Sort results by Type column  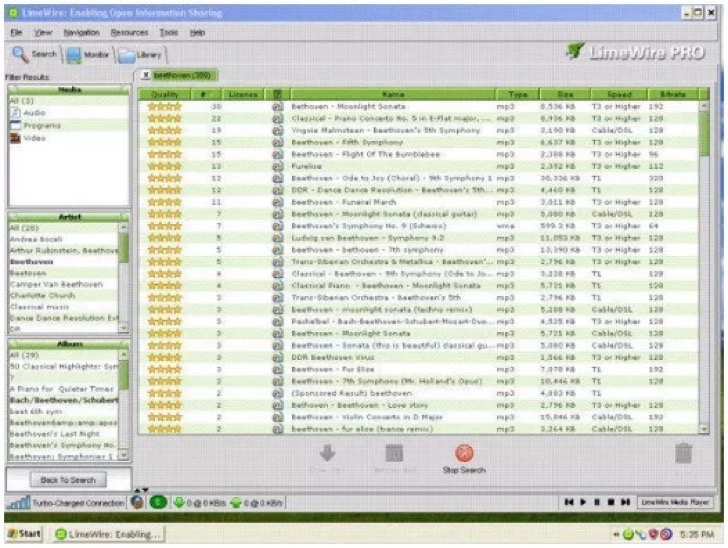(517, 94)
